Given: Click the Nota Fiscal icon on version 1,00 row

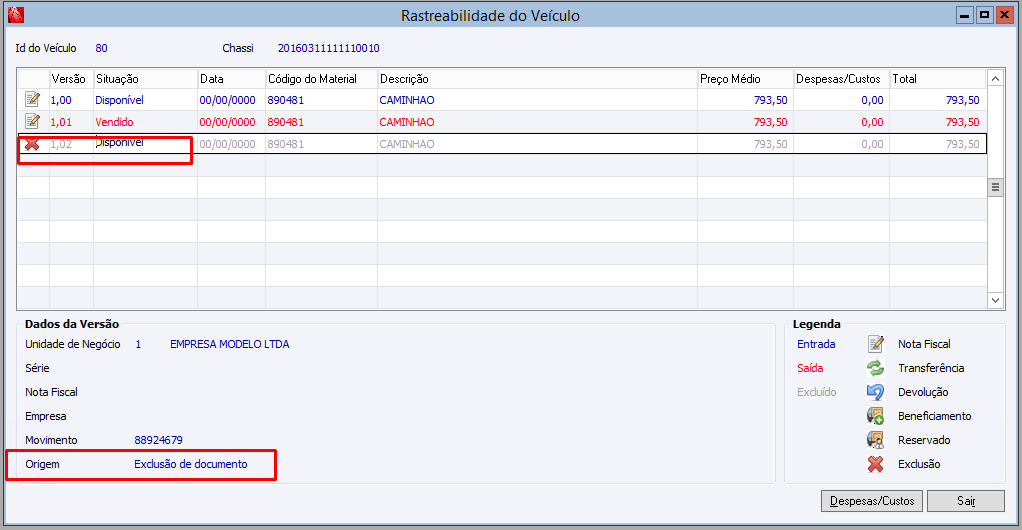Looking at the screenshot, I should (x=33, y=100).
